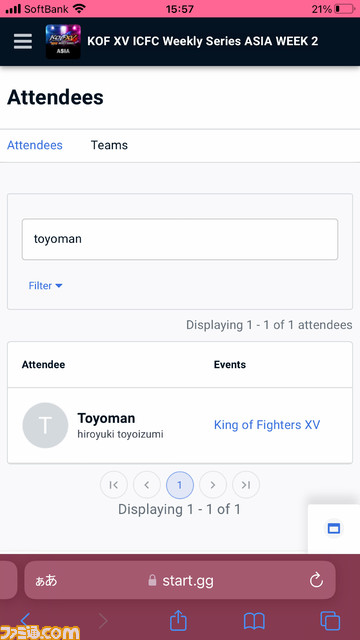This screenshot has height=640, width=360.
Task: Go to previous results page
Action: tap(147, 485)
